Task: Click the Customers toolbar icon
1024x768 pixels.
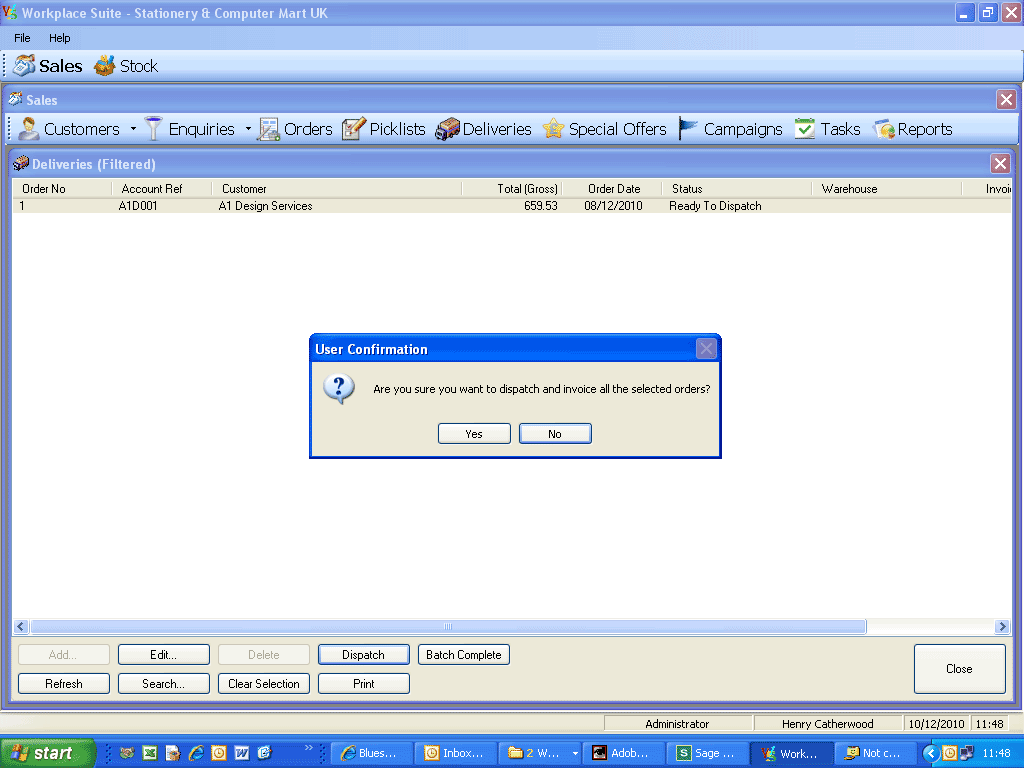Action: [x=29, y=129]
